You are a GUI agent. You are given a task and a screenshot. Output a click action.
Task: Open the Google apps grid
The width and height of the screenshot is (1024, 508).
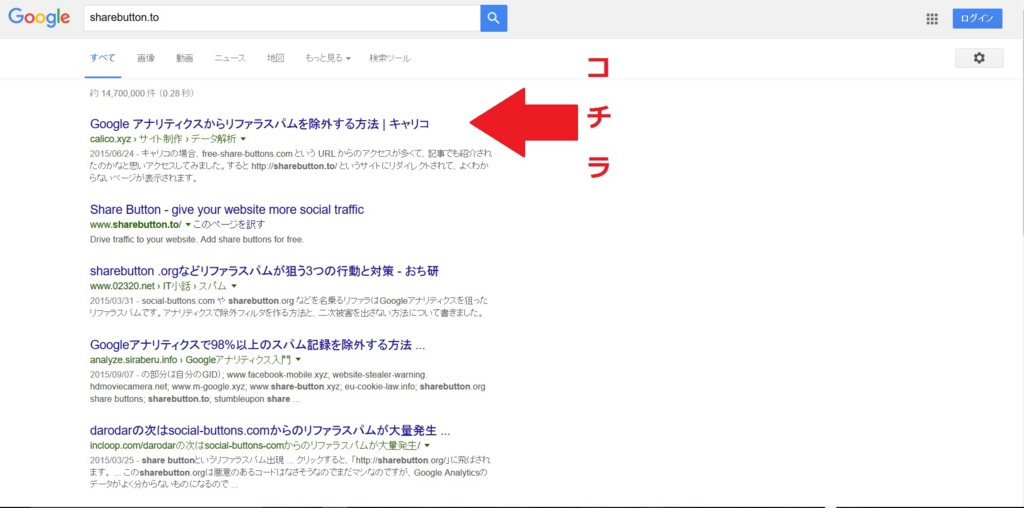pyautogui.click(x=932, y=19)
